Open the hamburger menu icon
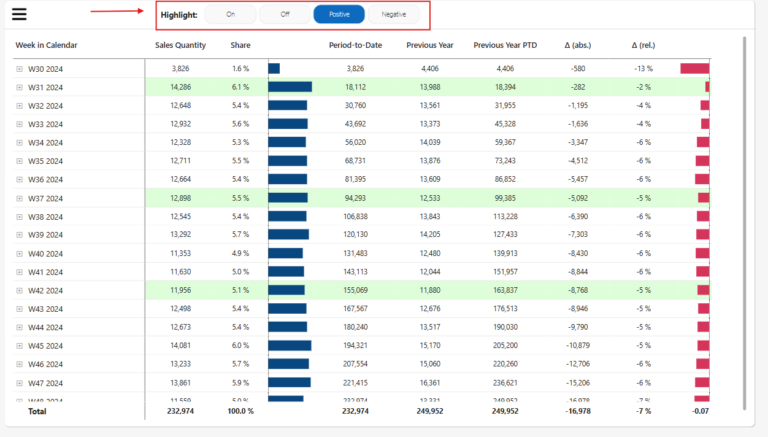The height and width of the screenshot is (437, 768). pos(19,14)
